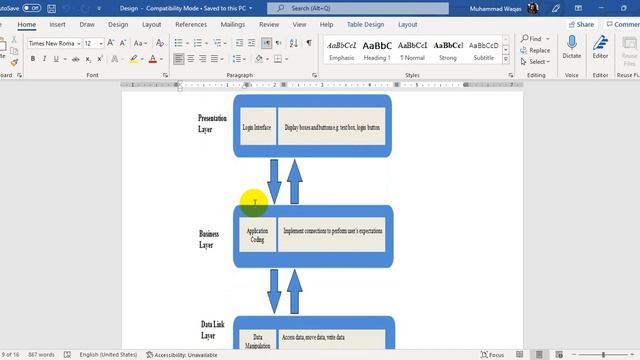Screen dimensions: 640x360
Task: Switch AutoSave toggle on
Action: [x=31, y=8]
